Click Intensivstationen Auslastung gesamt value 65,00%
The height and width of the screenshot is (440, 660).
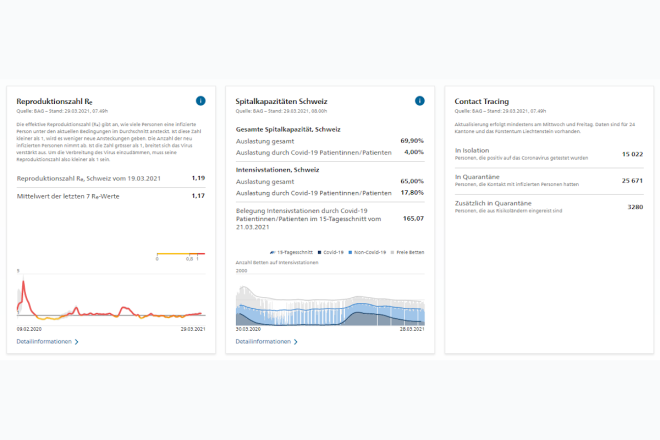pos(412,181)
